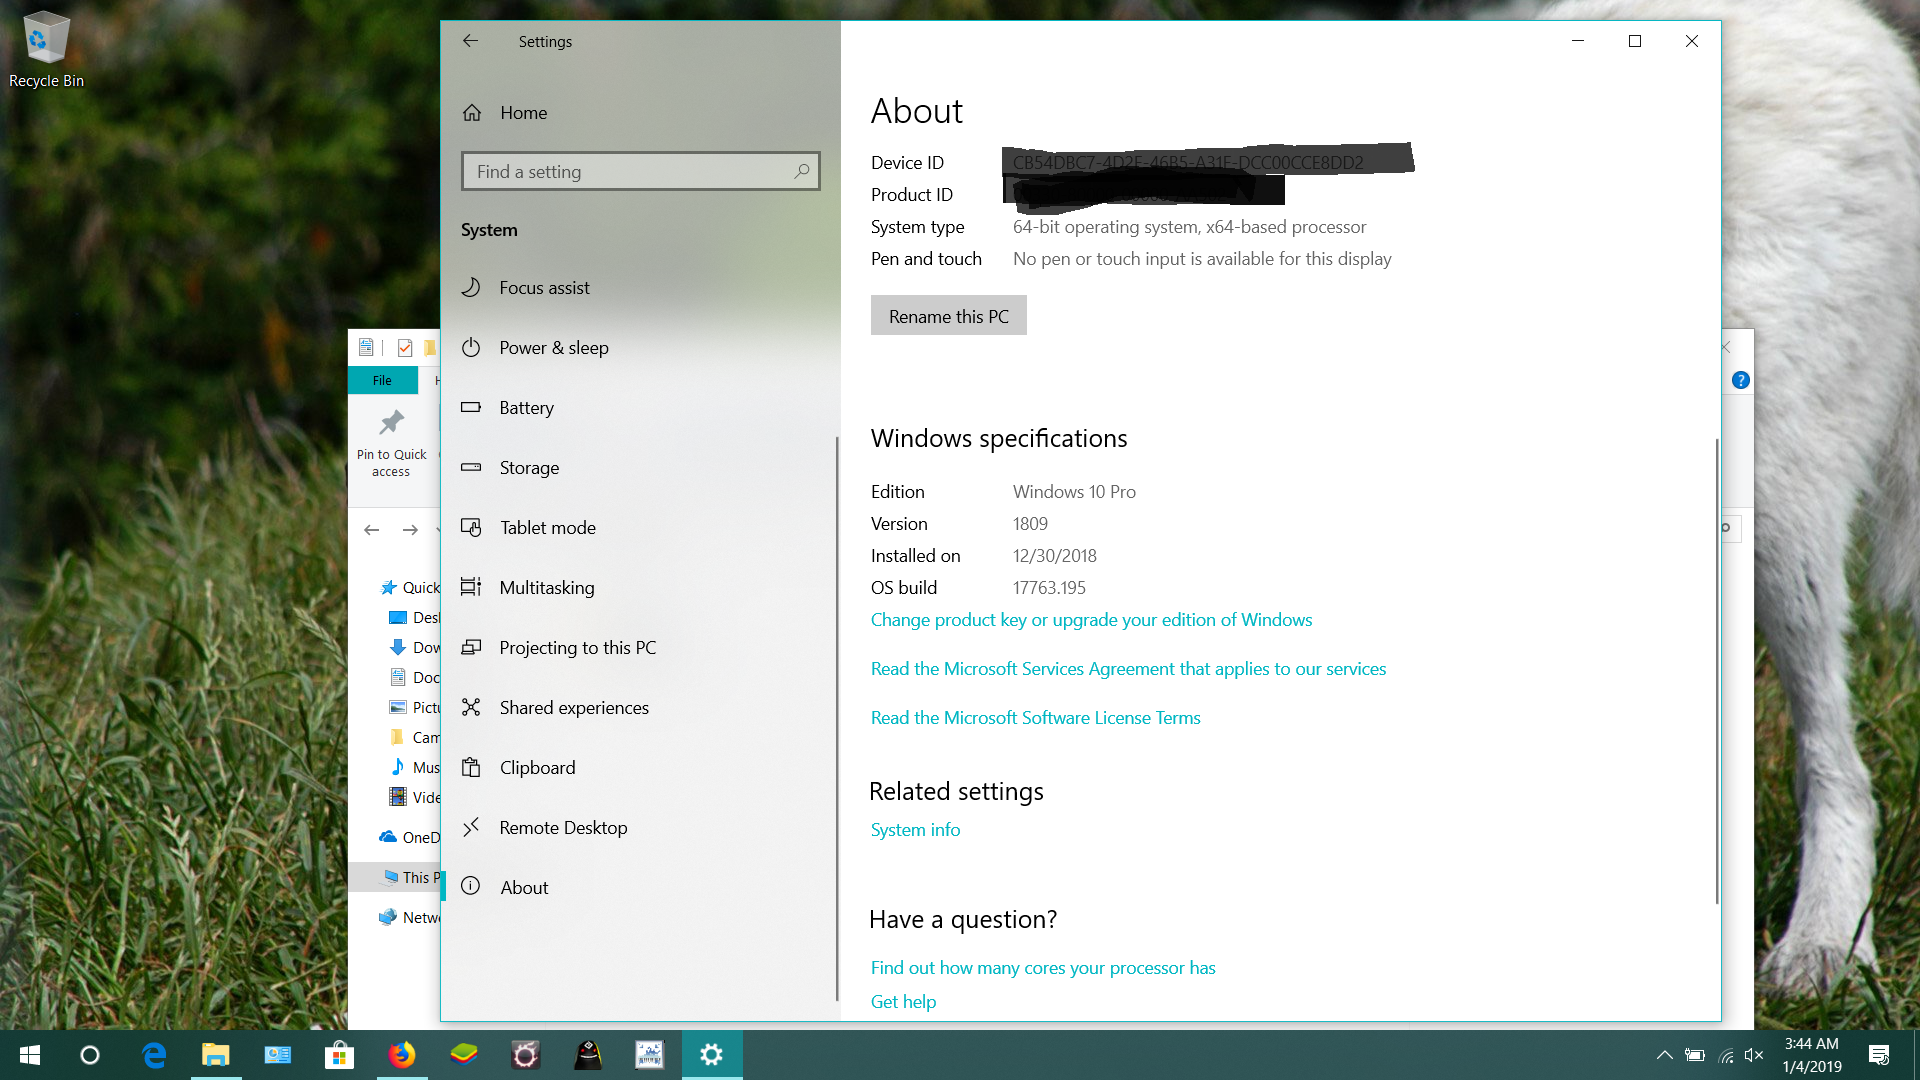The height and width of the screenshot is (1080, 1920).
Task: Select Downloads folder in Explorer tree
Action: coord(414,648)
